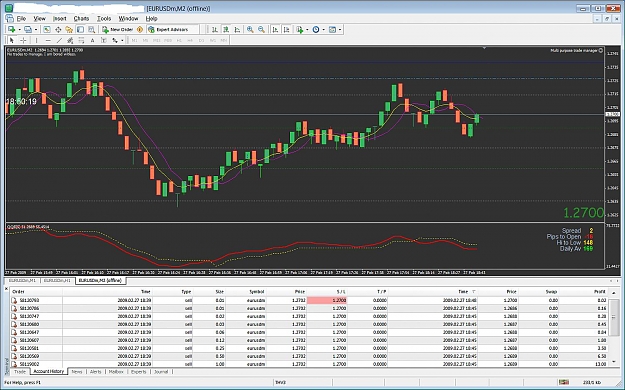Toggle the Data Window crosshair-target icon
Viewport: 625px width, 390px height.
coord(58,30)
